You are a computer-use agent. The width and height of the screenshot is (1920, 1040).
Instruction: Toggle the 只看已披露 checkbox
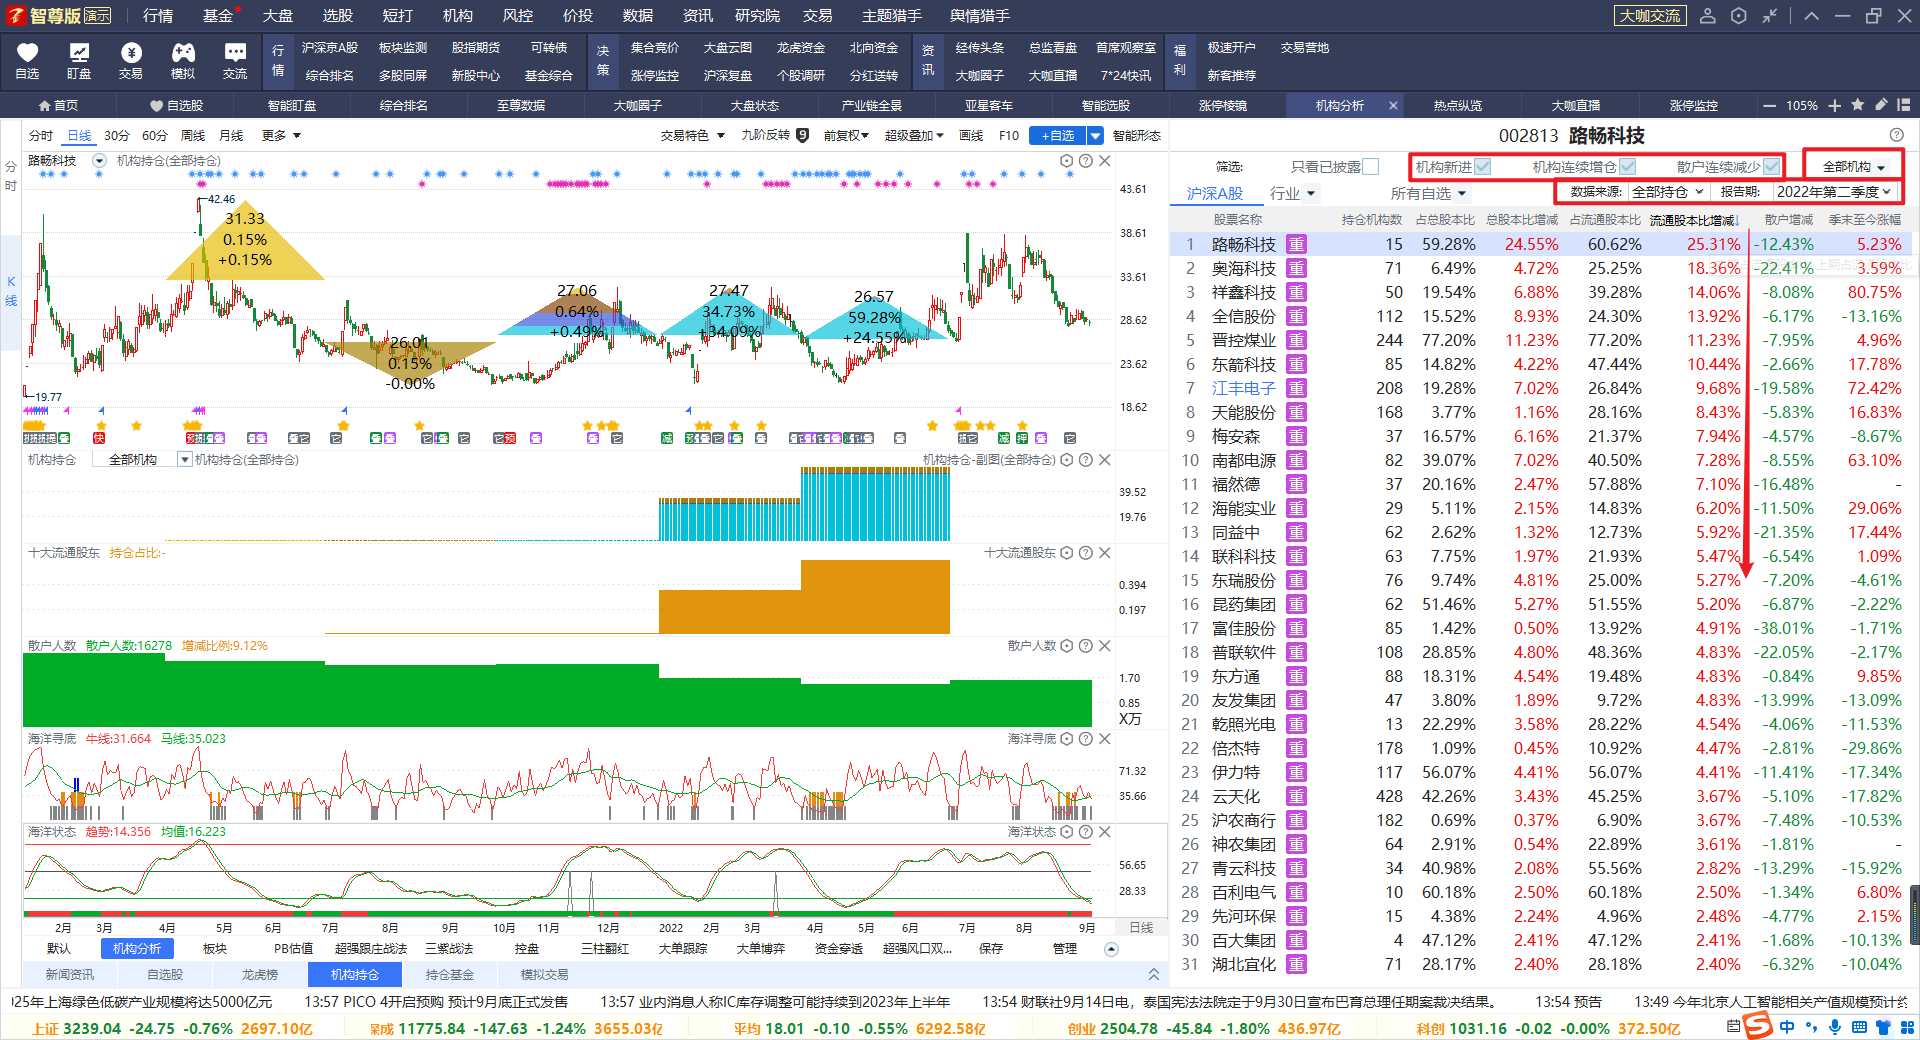tap(1371, 166)
